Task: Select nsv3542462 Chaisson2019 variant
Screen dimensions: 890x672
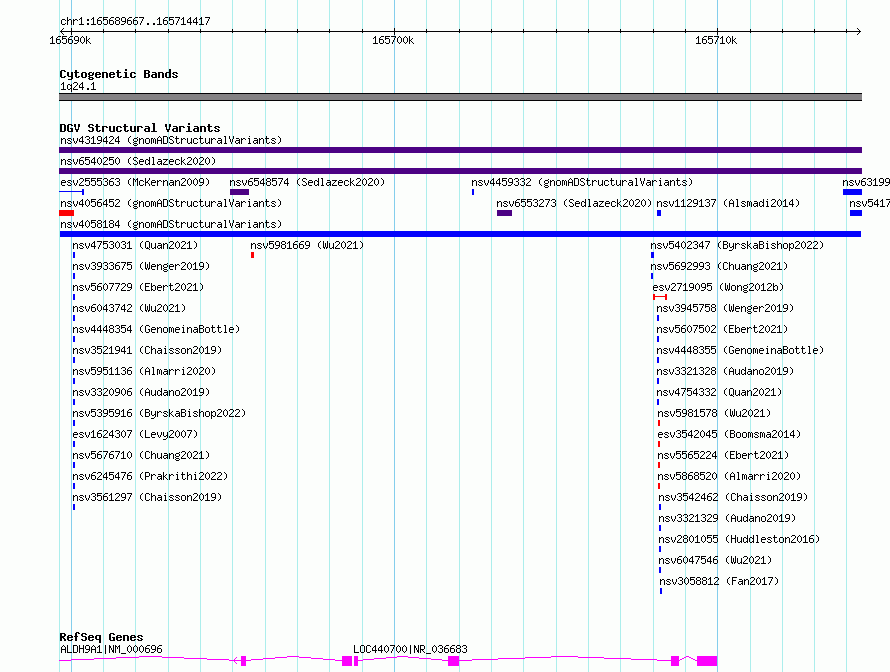Action: pos(733,497)
